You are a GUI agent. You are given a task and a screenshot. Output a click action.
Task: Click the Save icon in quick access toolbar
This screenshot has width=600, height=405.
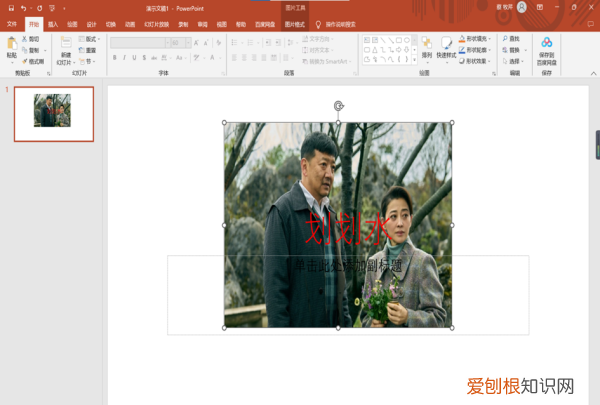coord(11,8)
